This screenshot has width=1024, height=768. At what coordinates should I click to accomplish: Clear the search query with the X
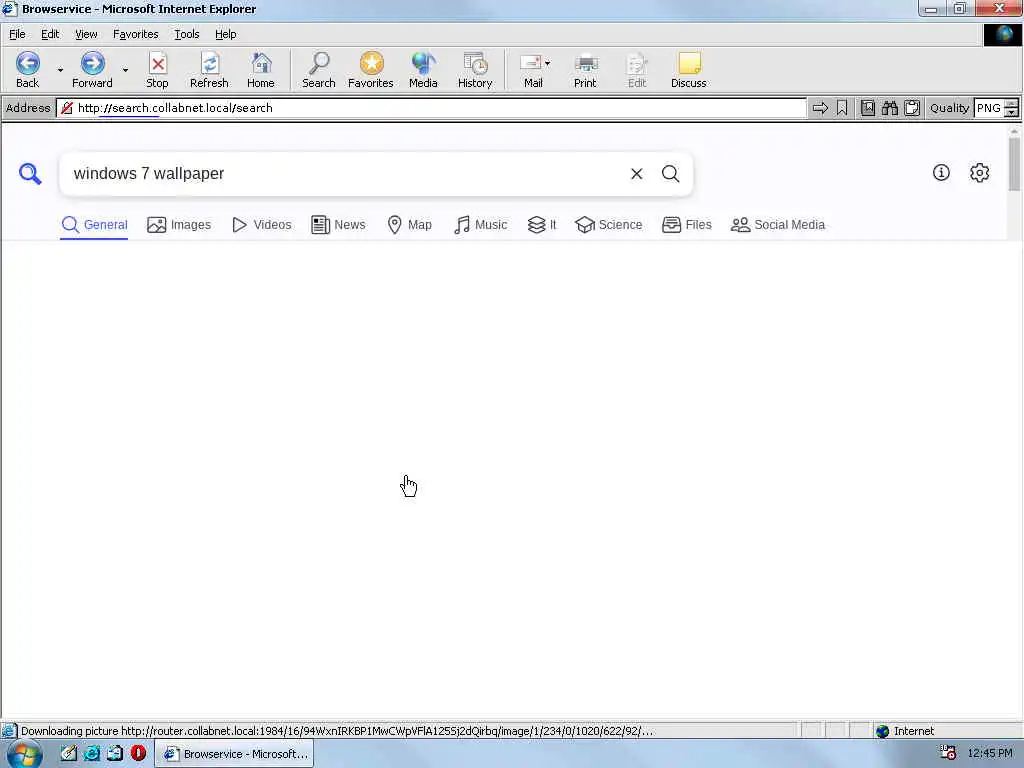click(x=637, y=174)
